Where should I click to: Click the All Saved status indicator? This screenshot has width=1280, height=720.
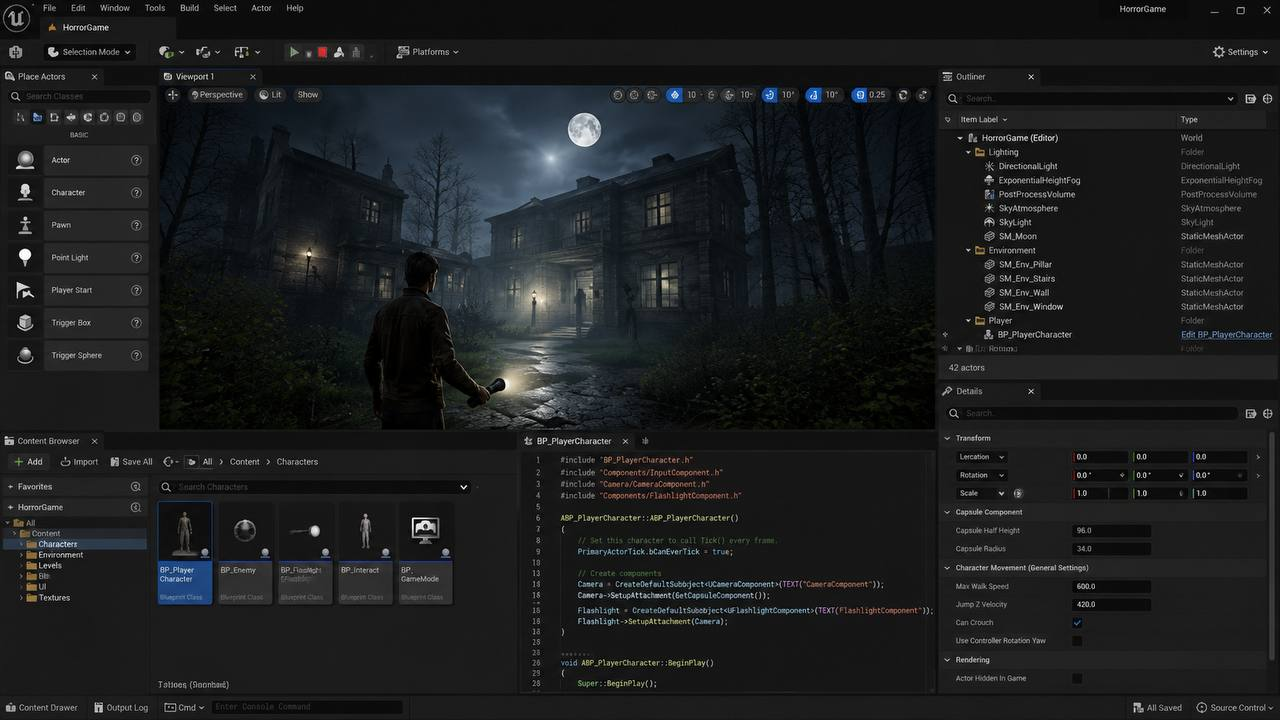(1157, 708)
